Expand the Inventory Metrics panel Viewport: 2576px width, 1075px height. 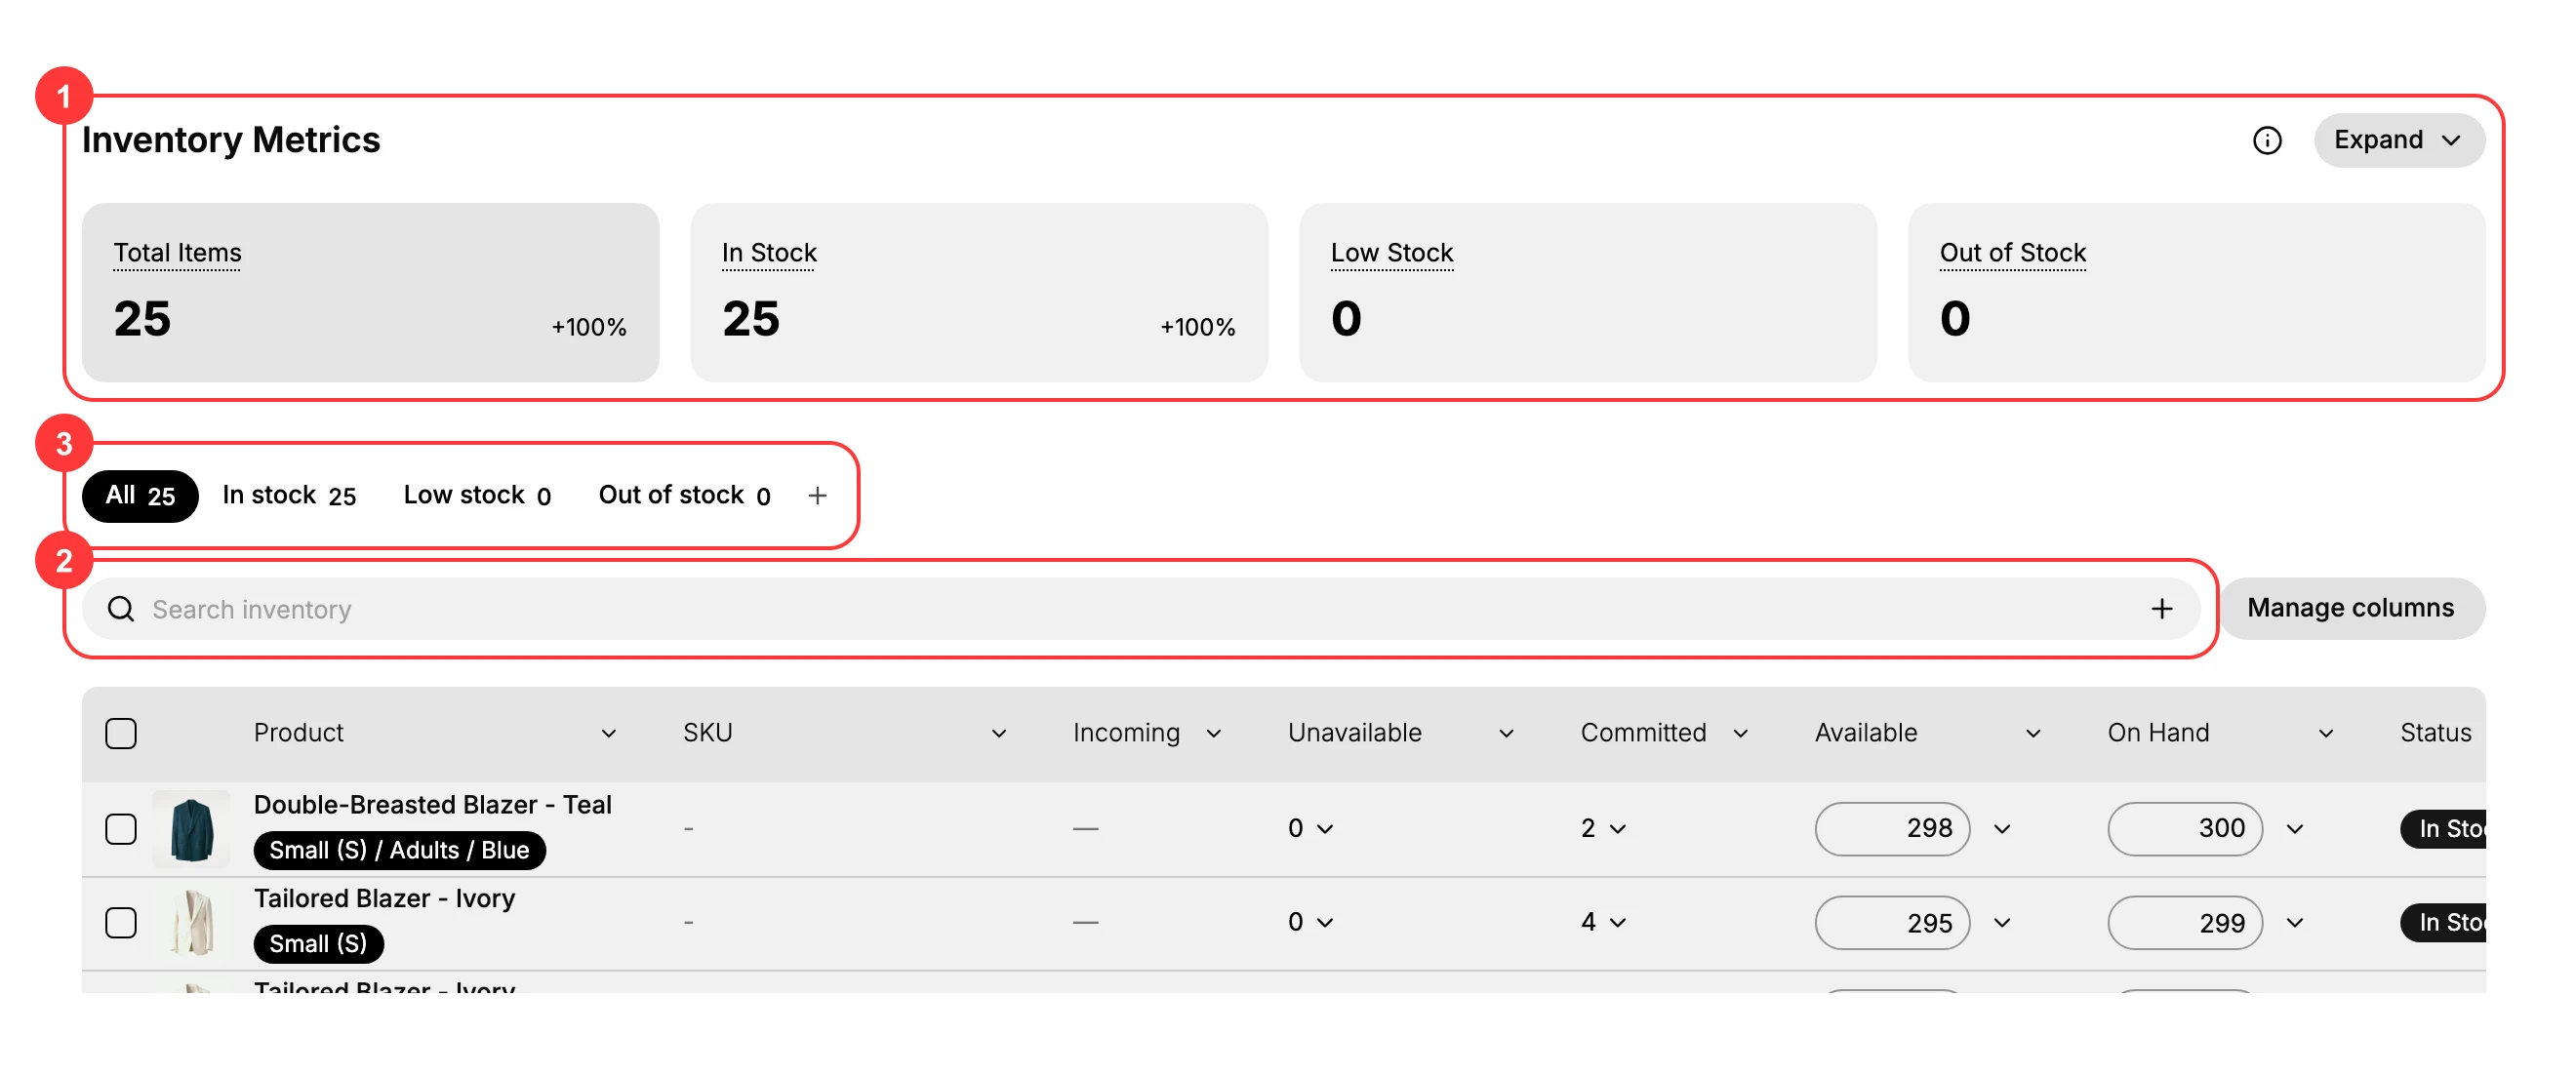pos(2398,140)
